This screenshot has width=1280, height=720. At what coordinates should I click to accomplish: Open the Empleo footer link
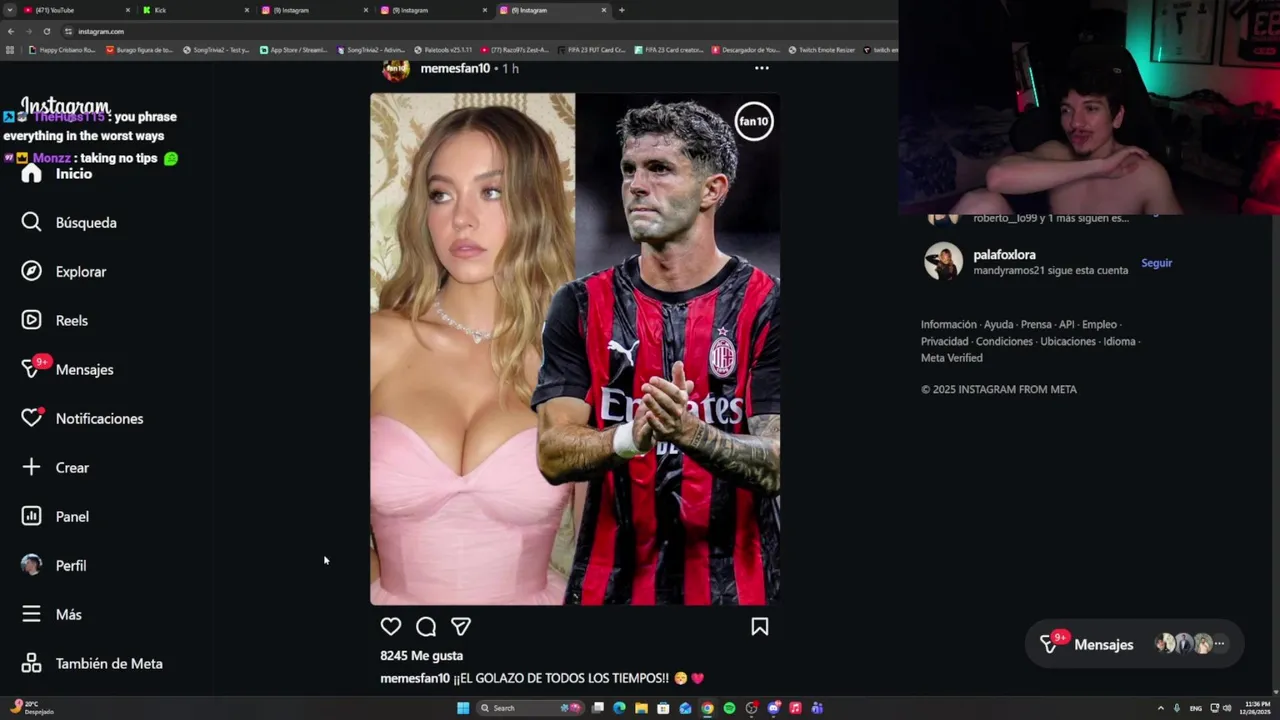pos(1099,325)
